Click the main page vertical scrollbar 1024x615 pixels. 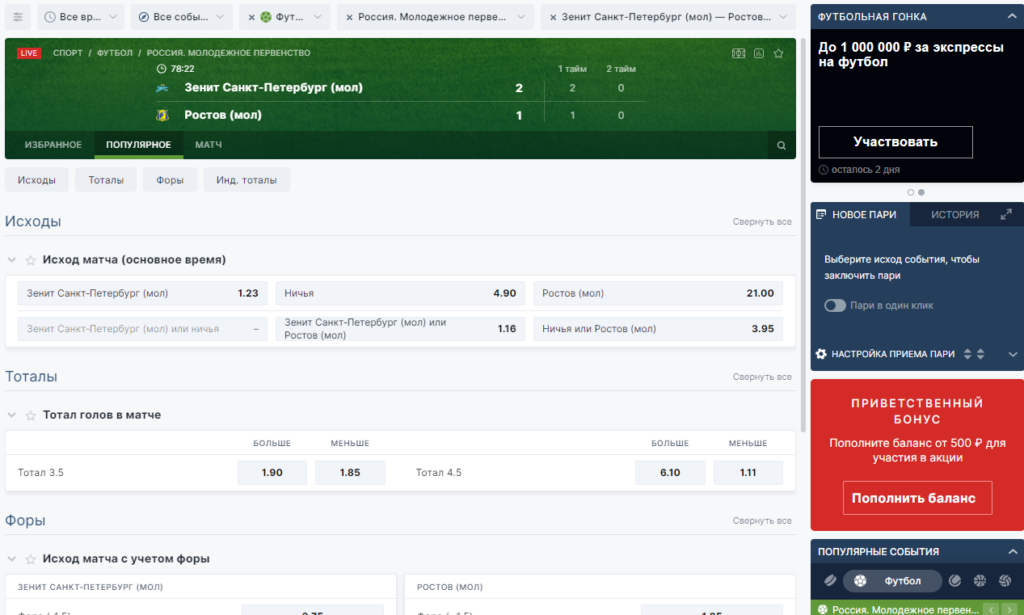coord(803,235)
